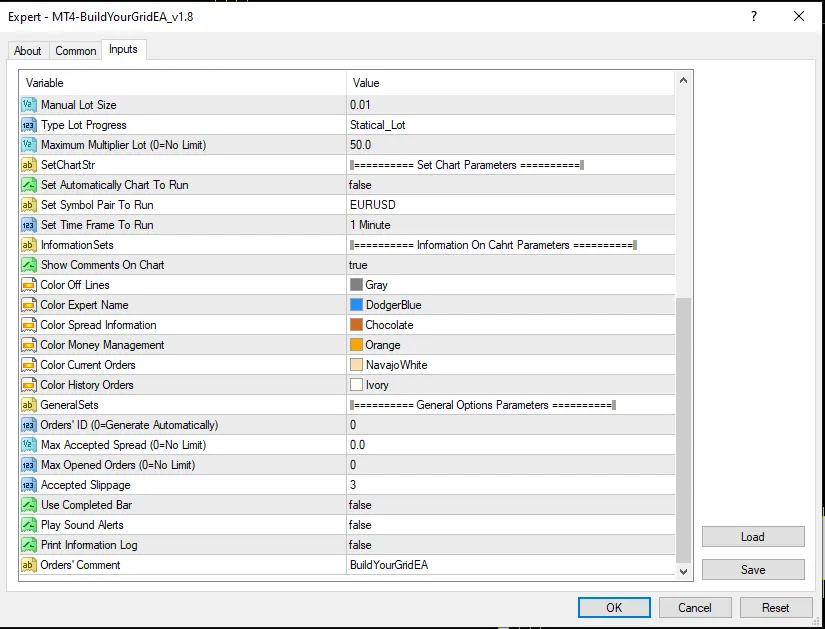
Task: Edit the Manual Lot Size value 0.01
Action: point(510,105)
